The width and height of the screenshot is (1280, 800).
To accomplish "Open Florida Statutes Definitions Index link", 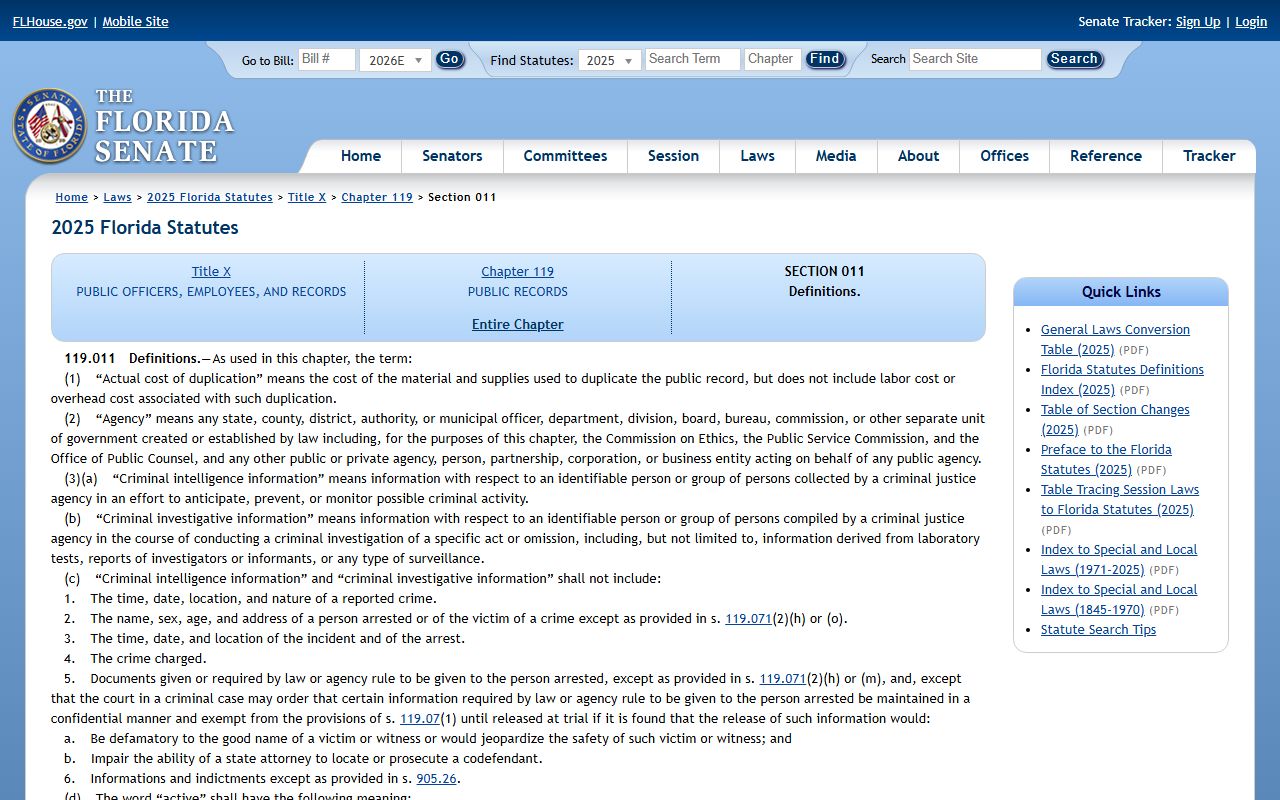I will [1122, 379].
